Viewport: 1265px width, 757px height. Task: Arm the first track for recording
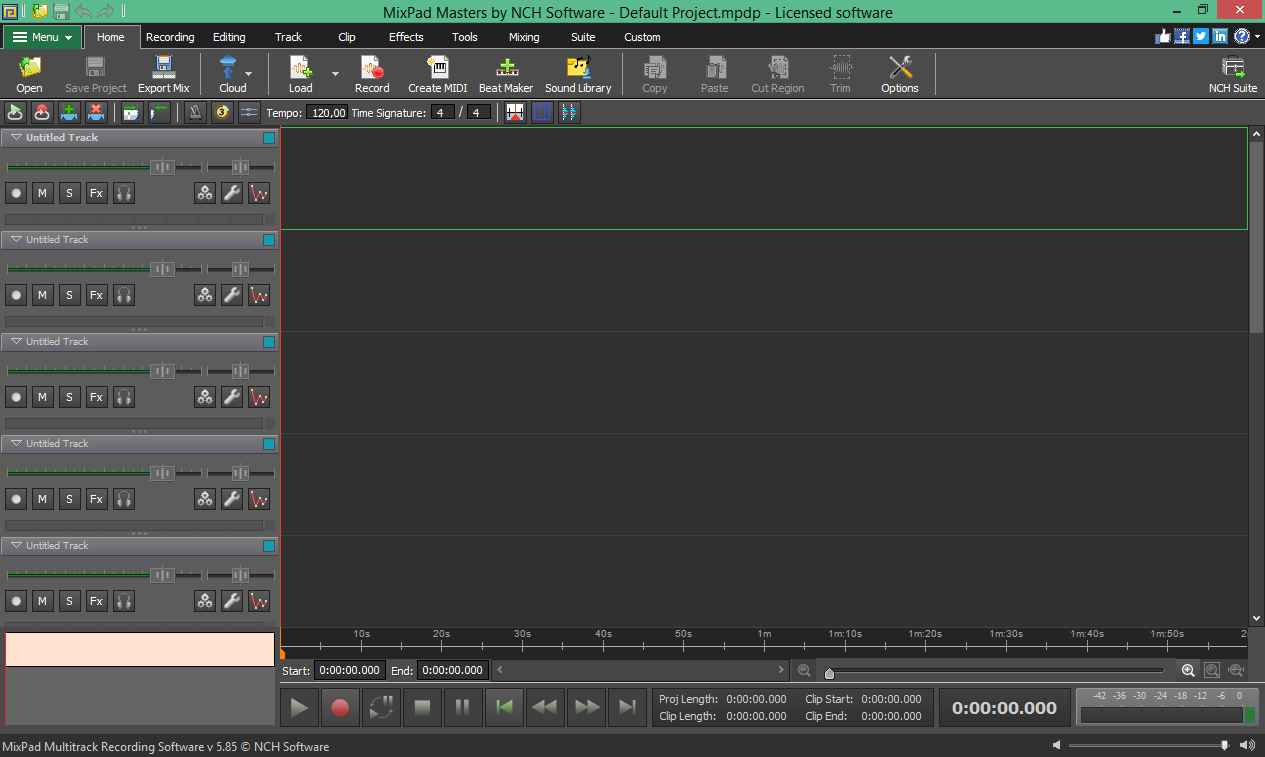16,192
